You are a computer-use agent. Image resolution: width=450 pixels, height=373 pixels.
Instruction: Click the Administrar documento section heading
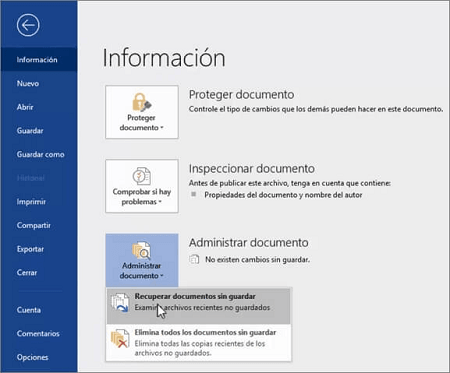[x=249, y=243]
